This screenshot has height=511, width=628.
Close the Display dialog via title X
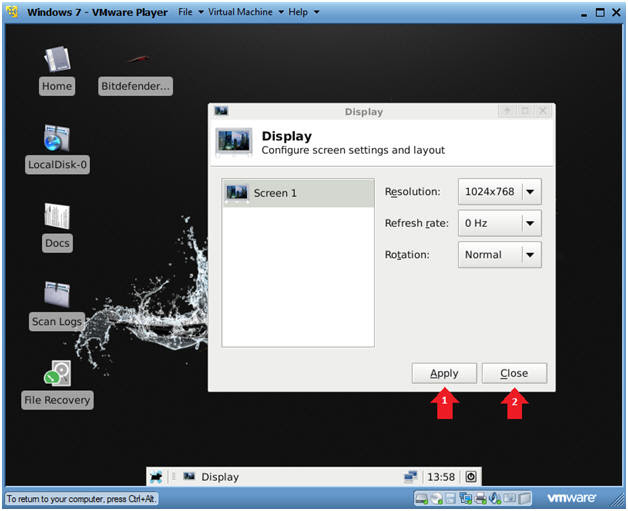coord(543,111)
